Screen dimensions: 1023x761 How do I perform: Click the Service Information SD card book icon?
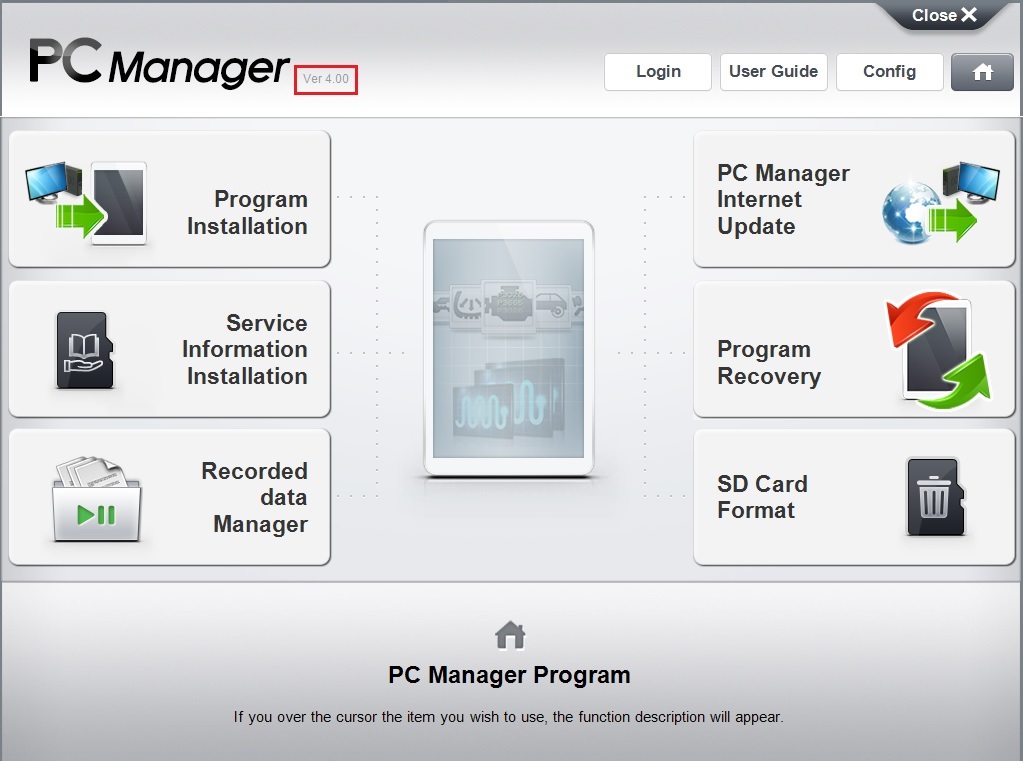[x=85, y=350]
